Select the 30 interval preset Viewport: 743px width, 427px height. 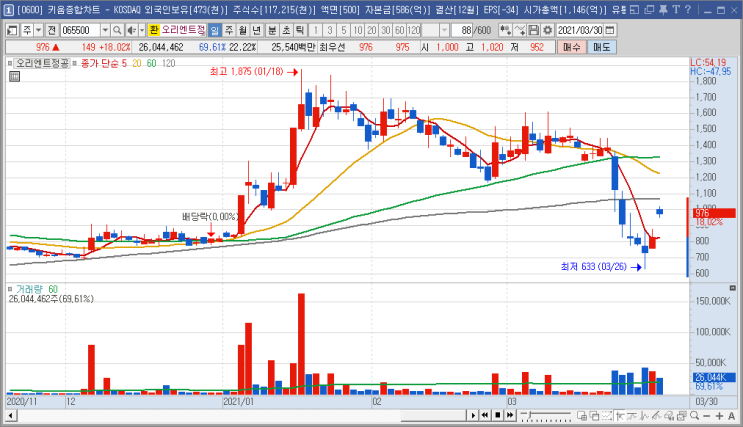click(x=386, y=30)
